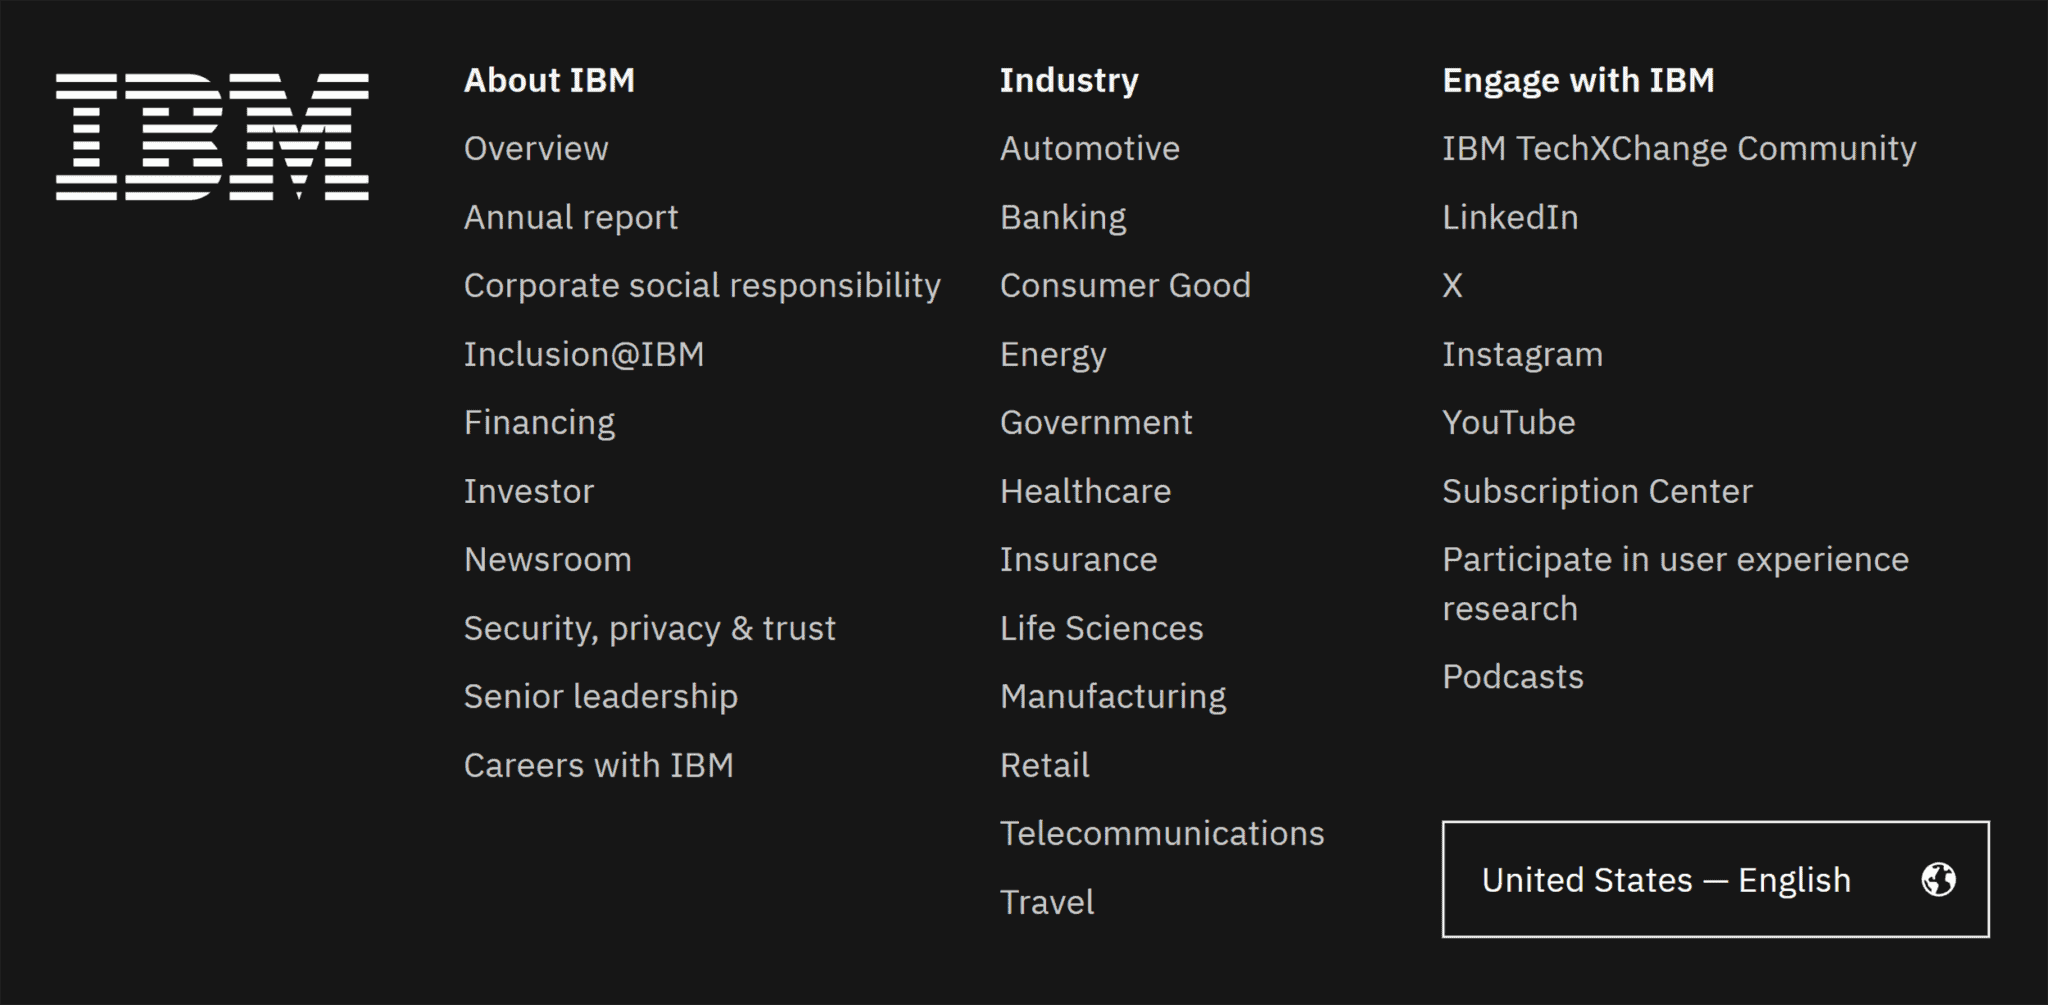Open the Overview page under About IBM
Image resolution: width=2048 pixels, height=1005 pixels.
536,148
